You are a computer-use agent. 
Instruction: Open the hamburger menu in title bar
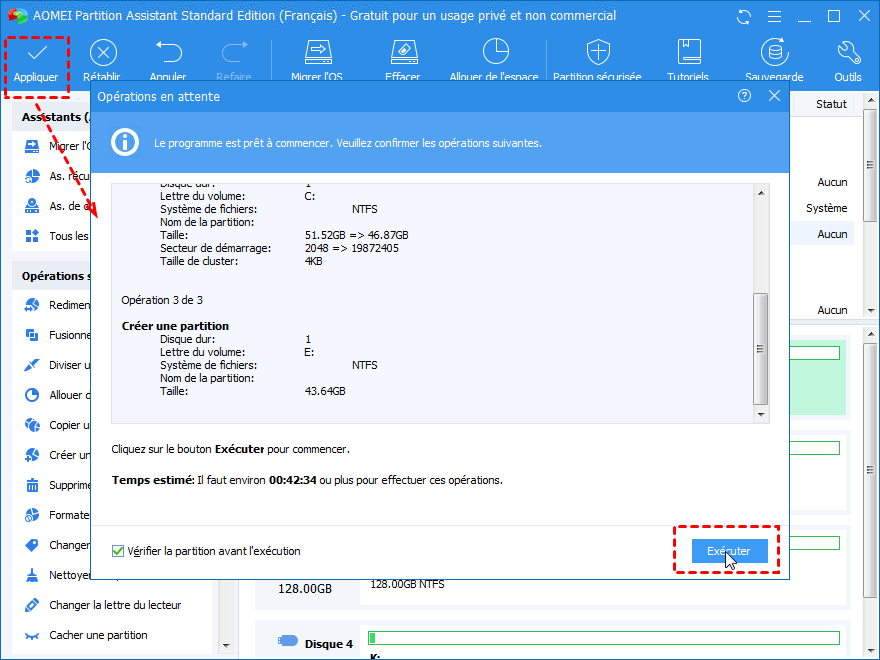(x=774, y=17)
